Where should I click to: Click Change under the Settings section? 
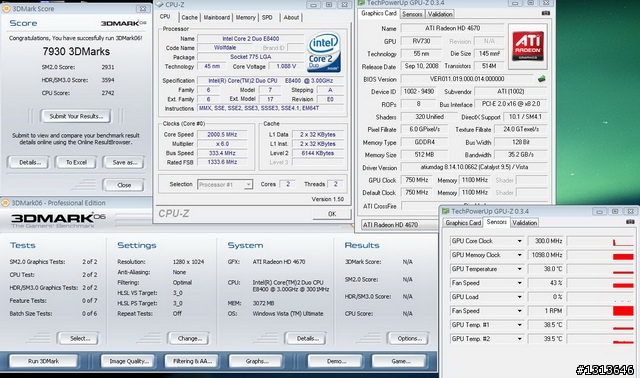tap(189, 338)
